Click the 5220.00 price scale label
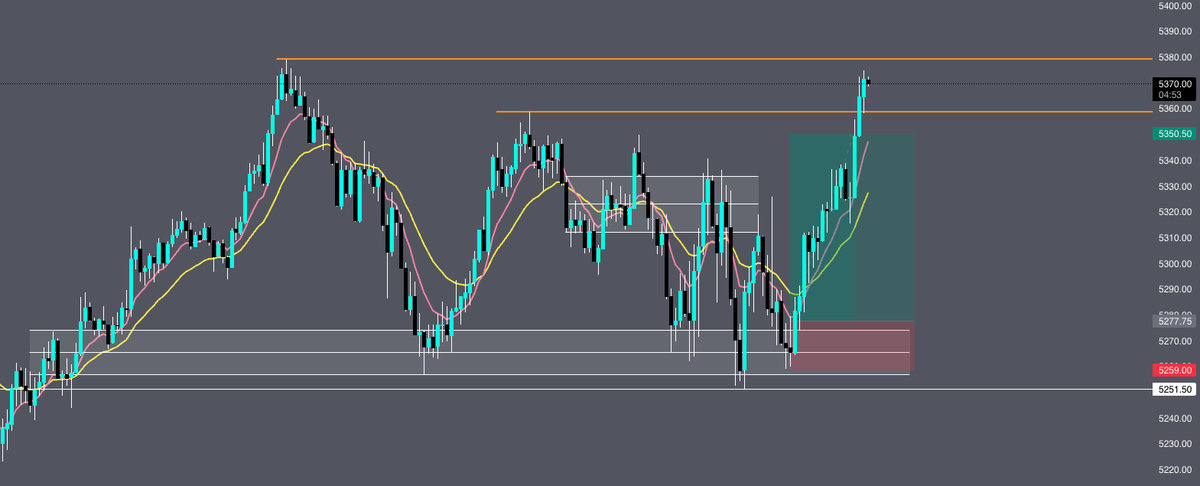The height and width of the screenshot is (486, 1200). (x=1174, y=470)
